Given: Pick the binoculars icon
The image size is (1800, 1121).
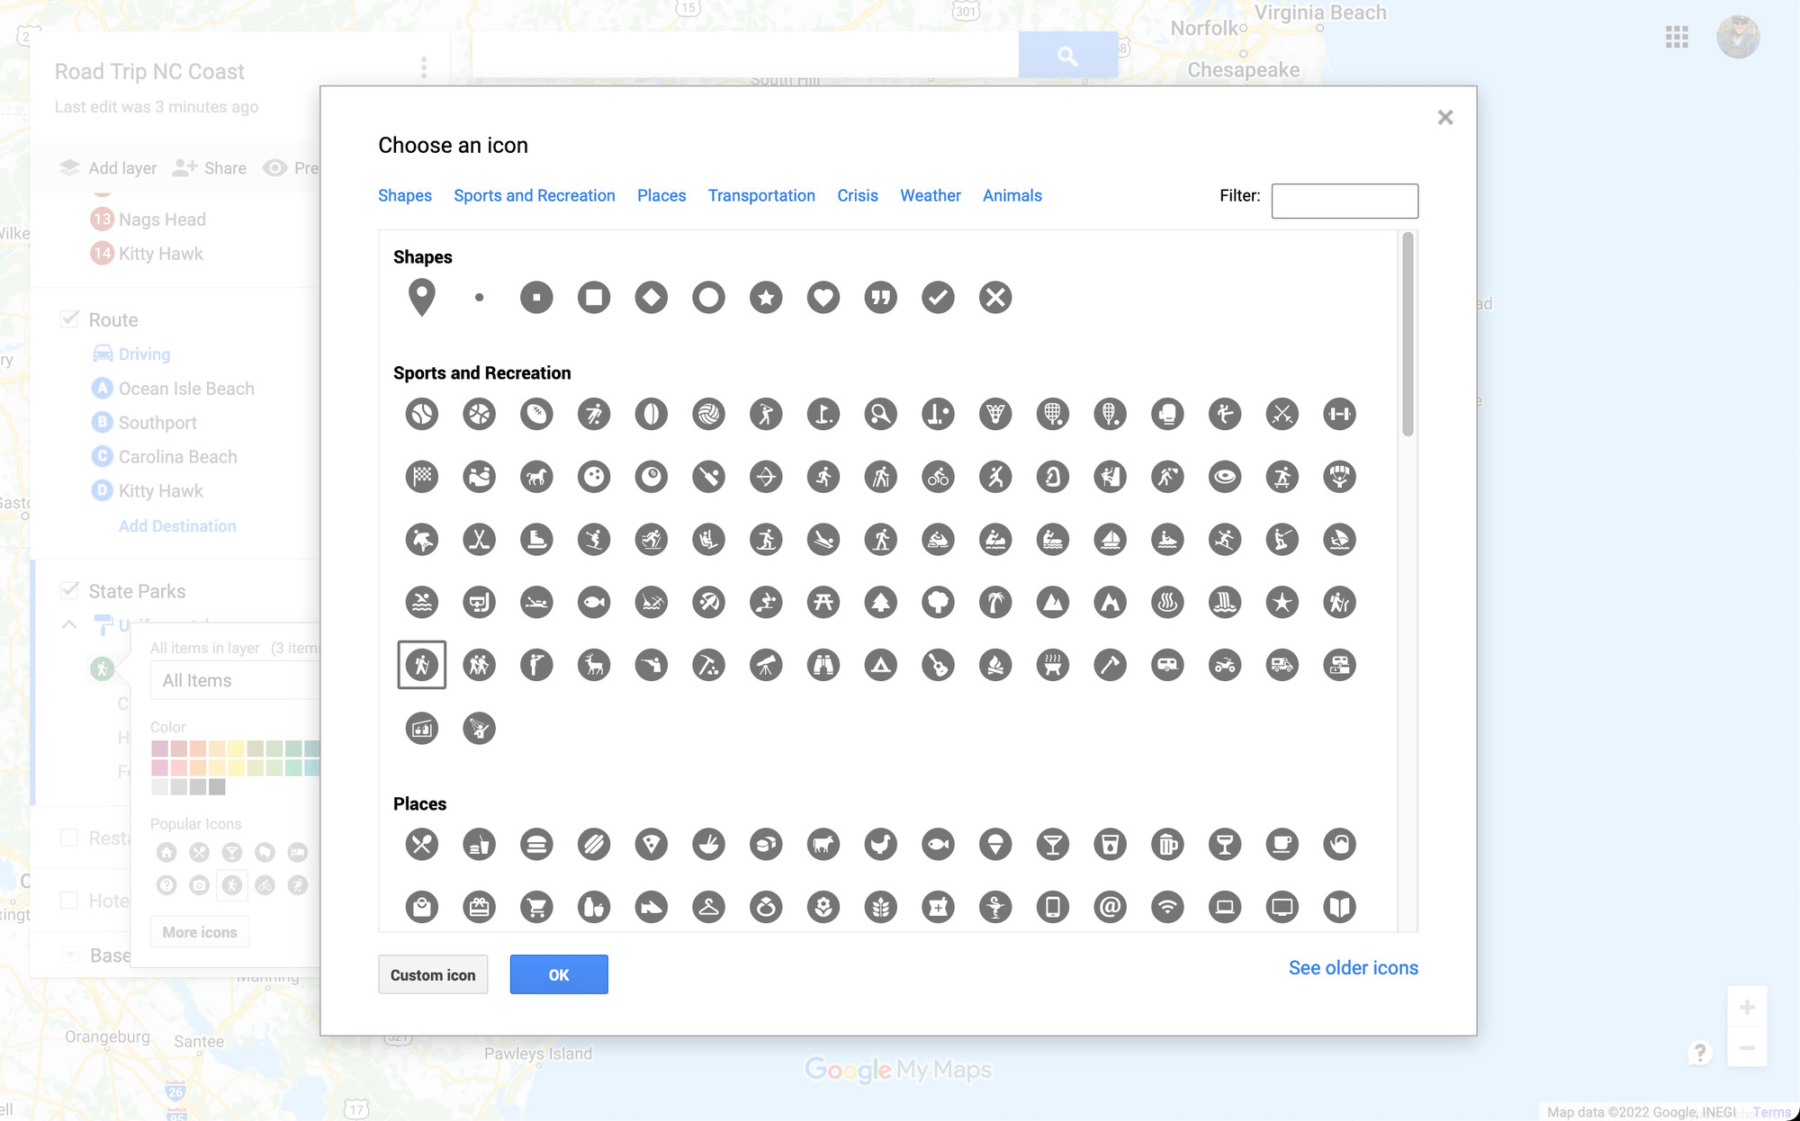Looking at the screenshot, I should point(823,665).
